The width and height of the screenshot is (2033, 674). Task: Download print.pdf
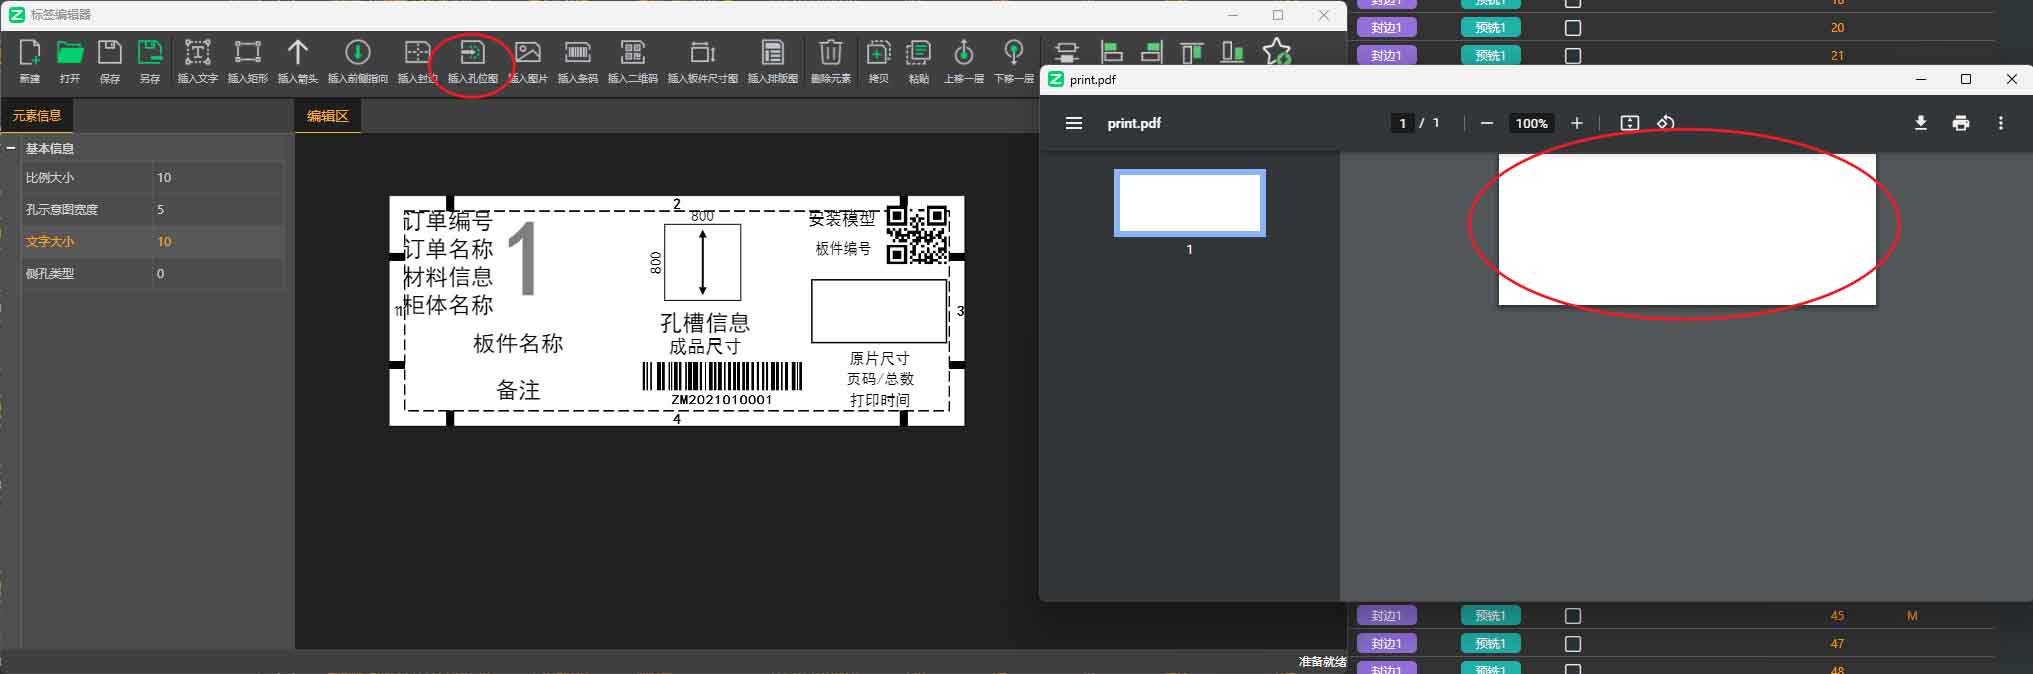(1921, 123)
